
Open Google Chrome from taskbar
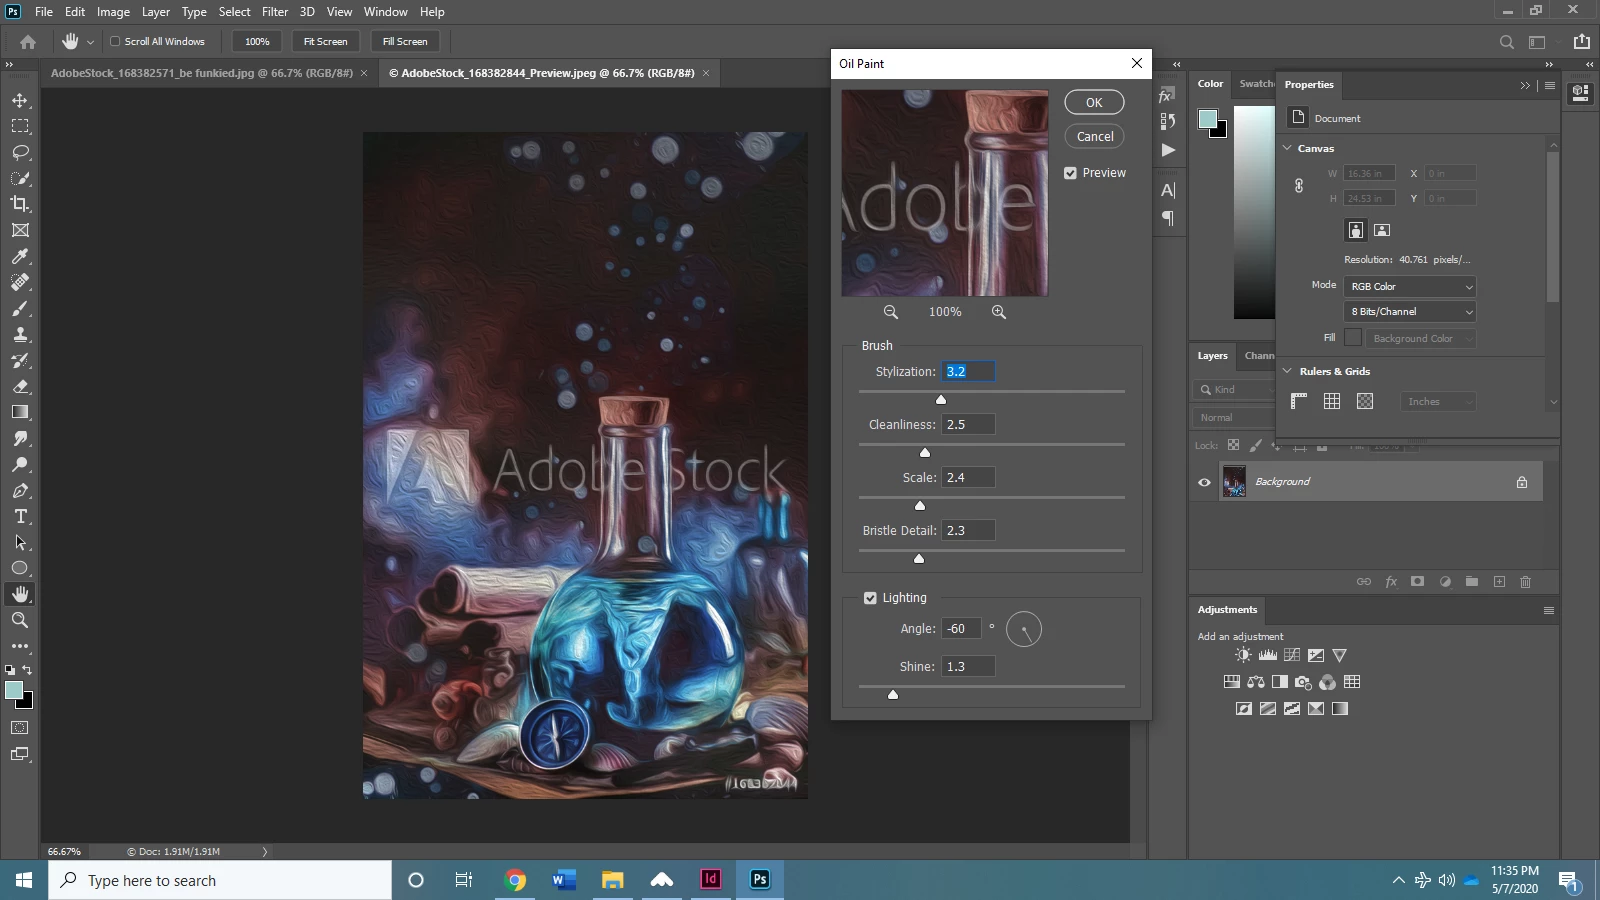coord(516,880)
